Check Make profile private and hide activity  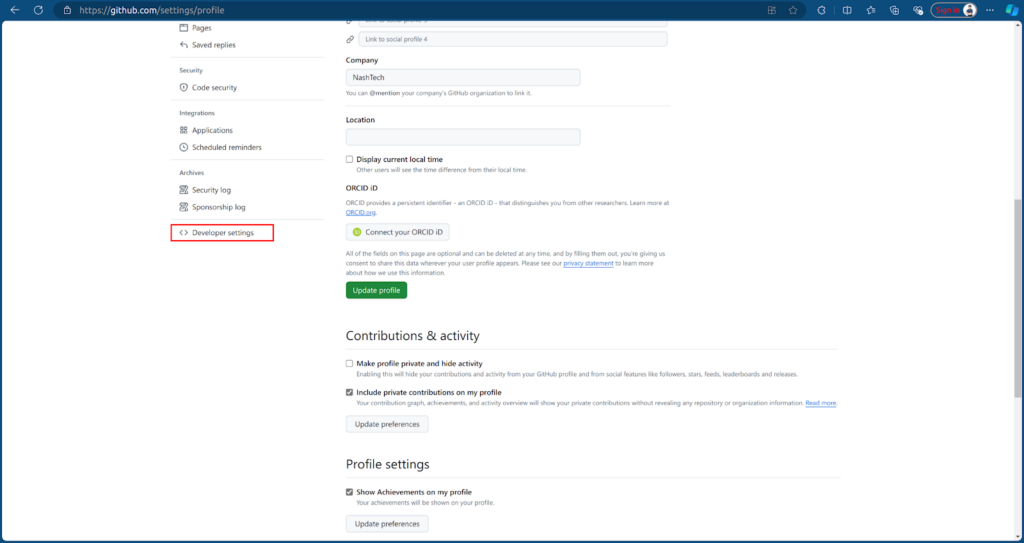pyautogui.click(x=350, y=363)
